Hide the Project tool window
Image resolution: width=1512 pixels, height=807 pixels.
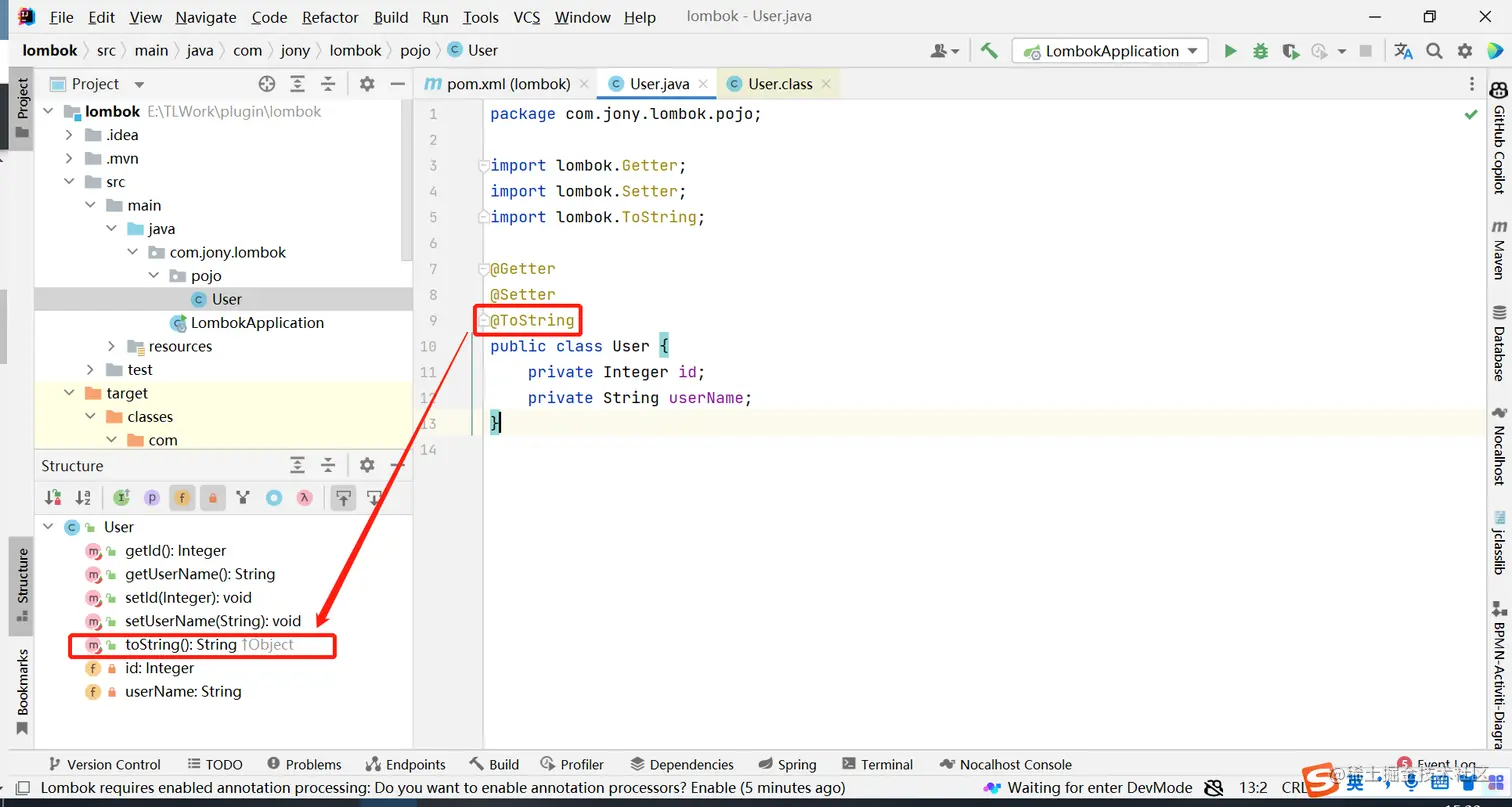click(397, 84)
